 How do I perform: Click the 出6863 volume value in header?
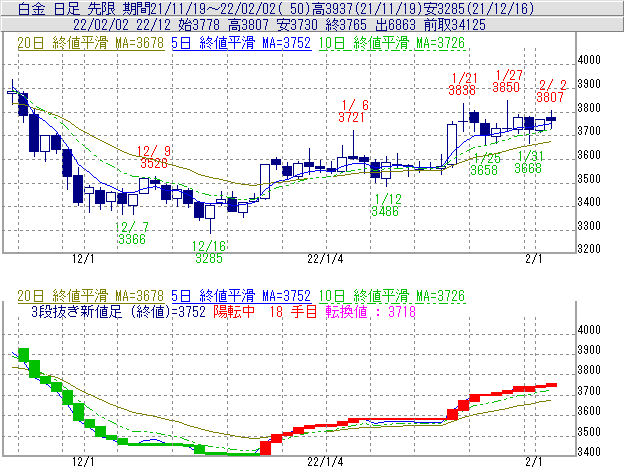click(x=395, y=25)
